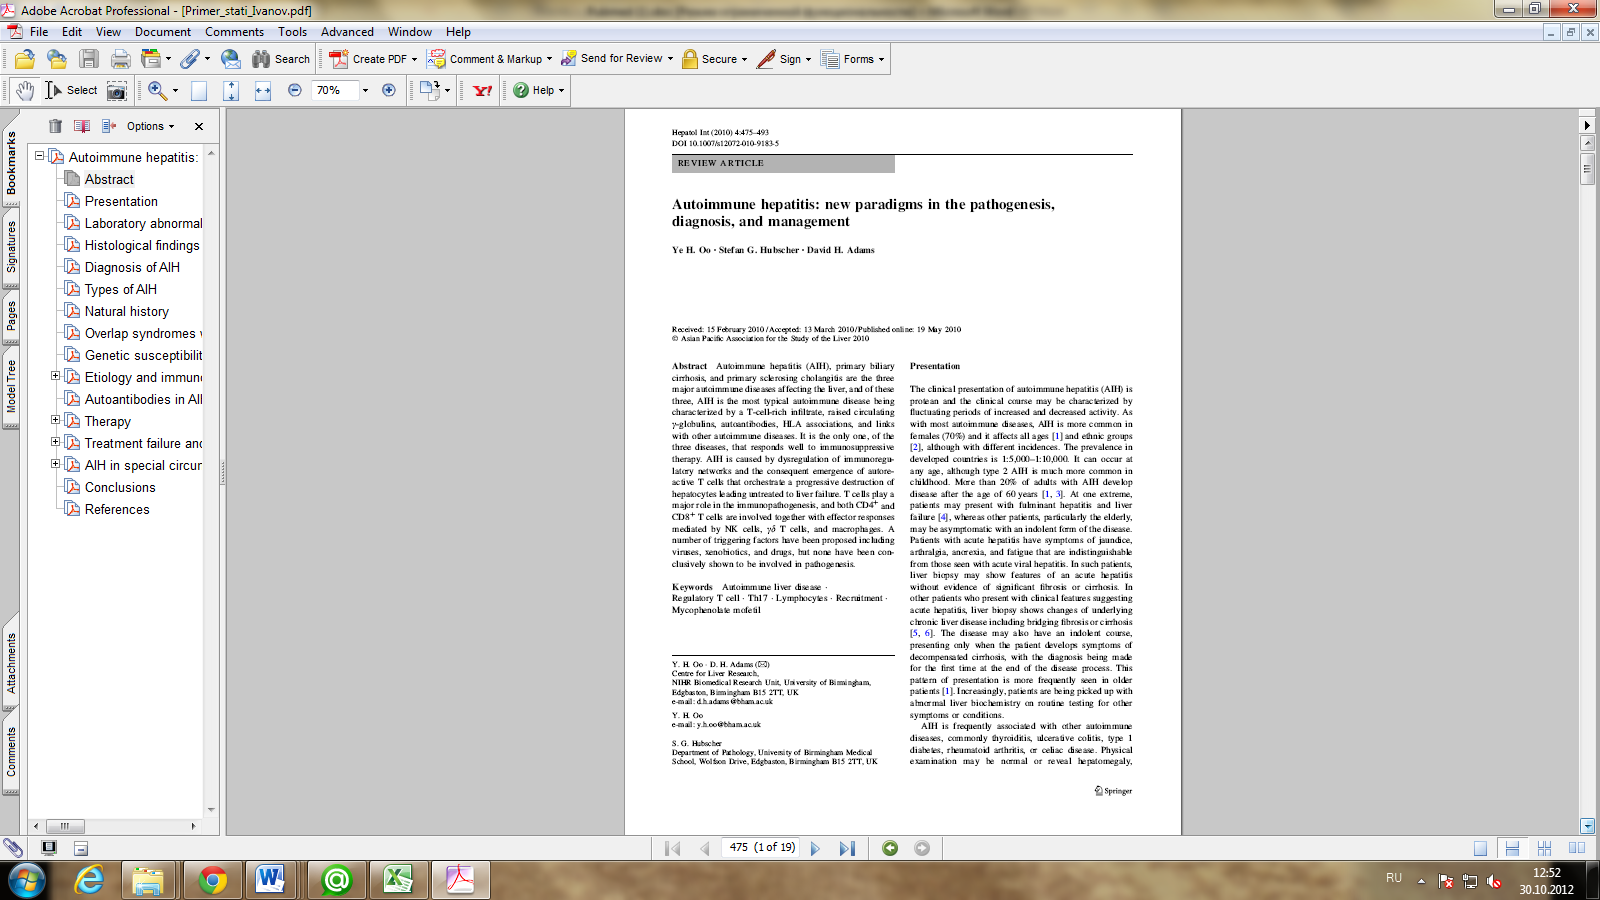Switch to Pages side tab
The width and height of the screenshot is (1600, 900).
pyautogui.click(x=11, y=317)
